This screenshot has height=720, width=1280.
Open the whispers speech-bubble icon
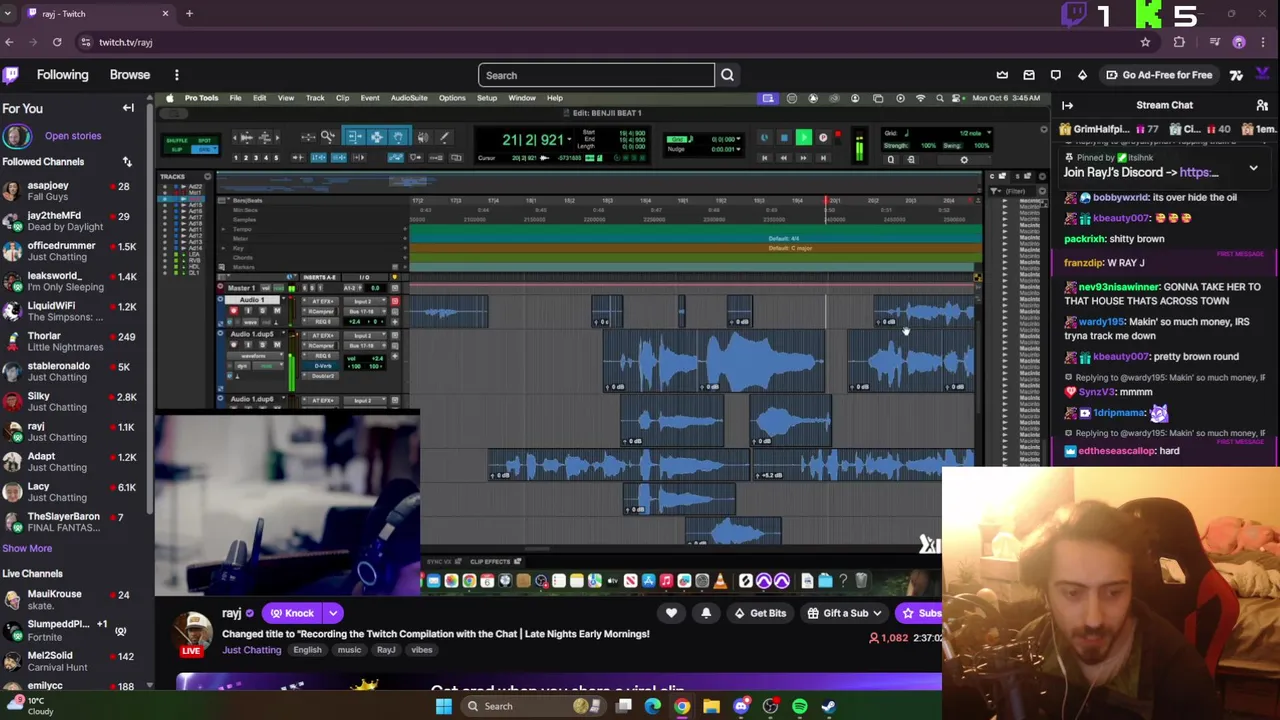[1056, 75]
